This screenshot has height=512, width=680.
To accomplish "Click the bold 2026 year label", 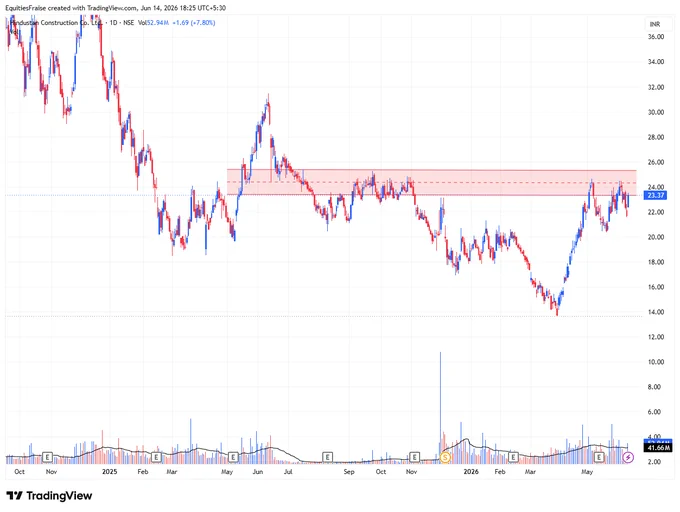I will pos(471,472).
